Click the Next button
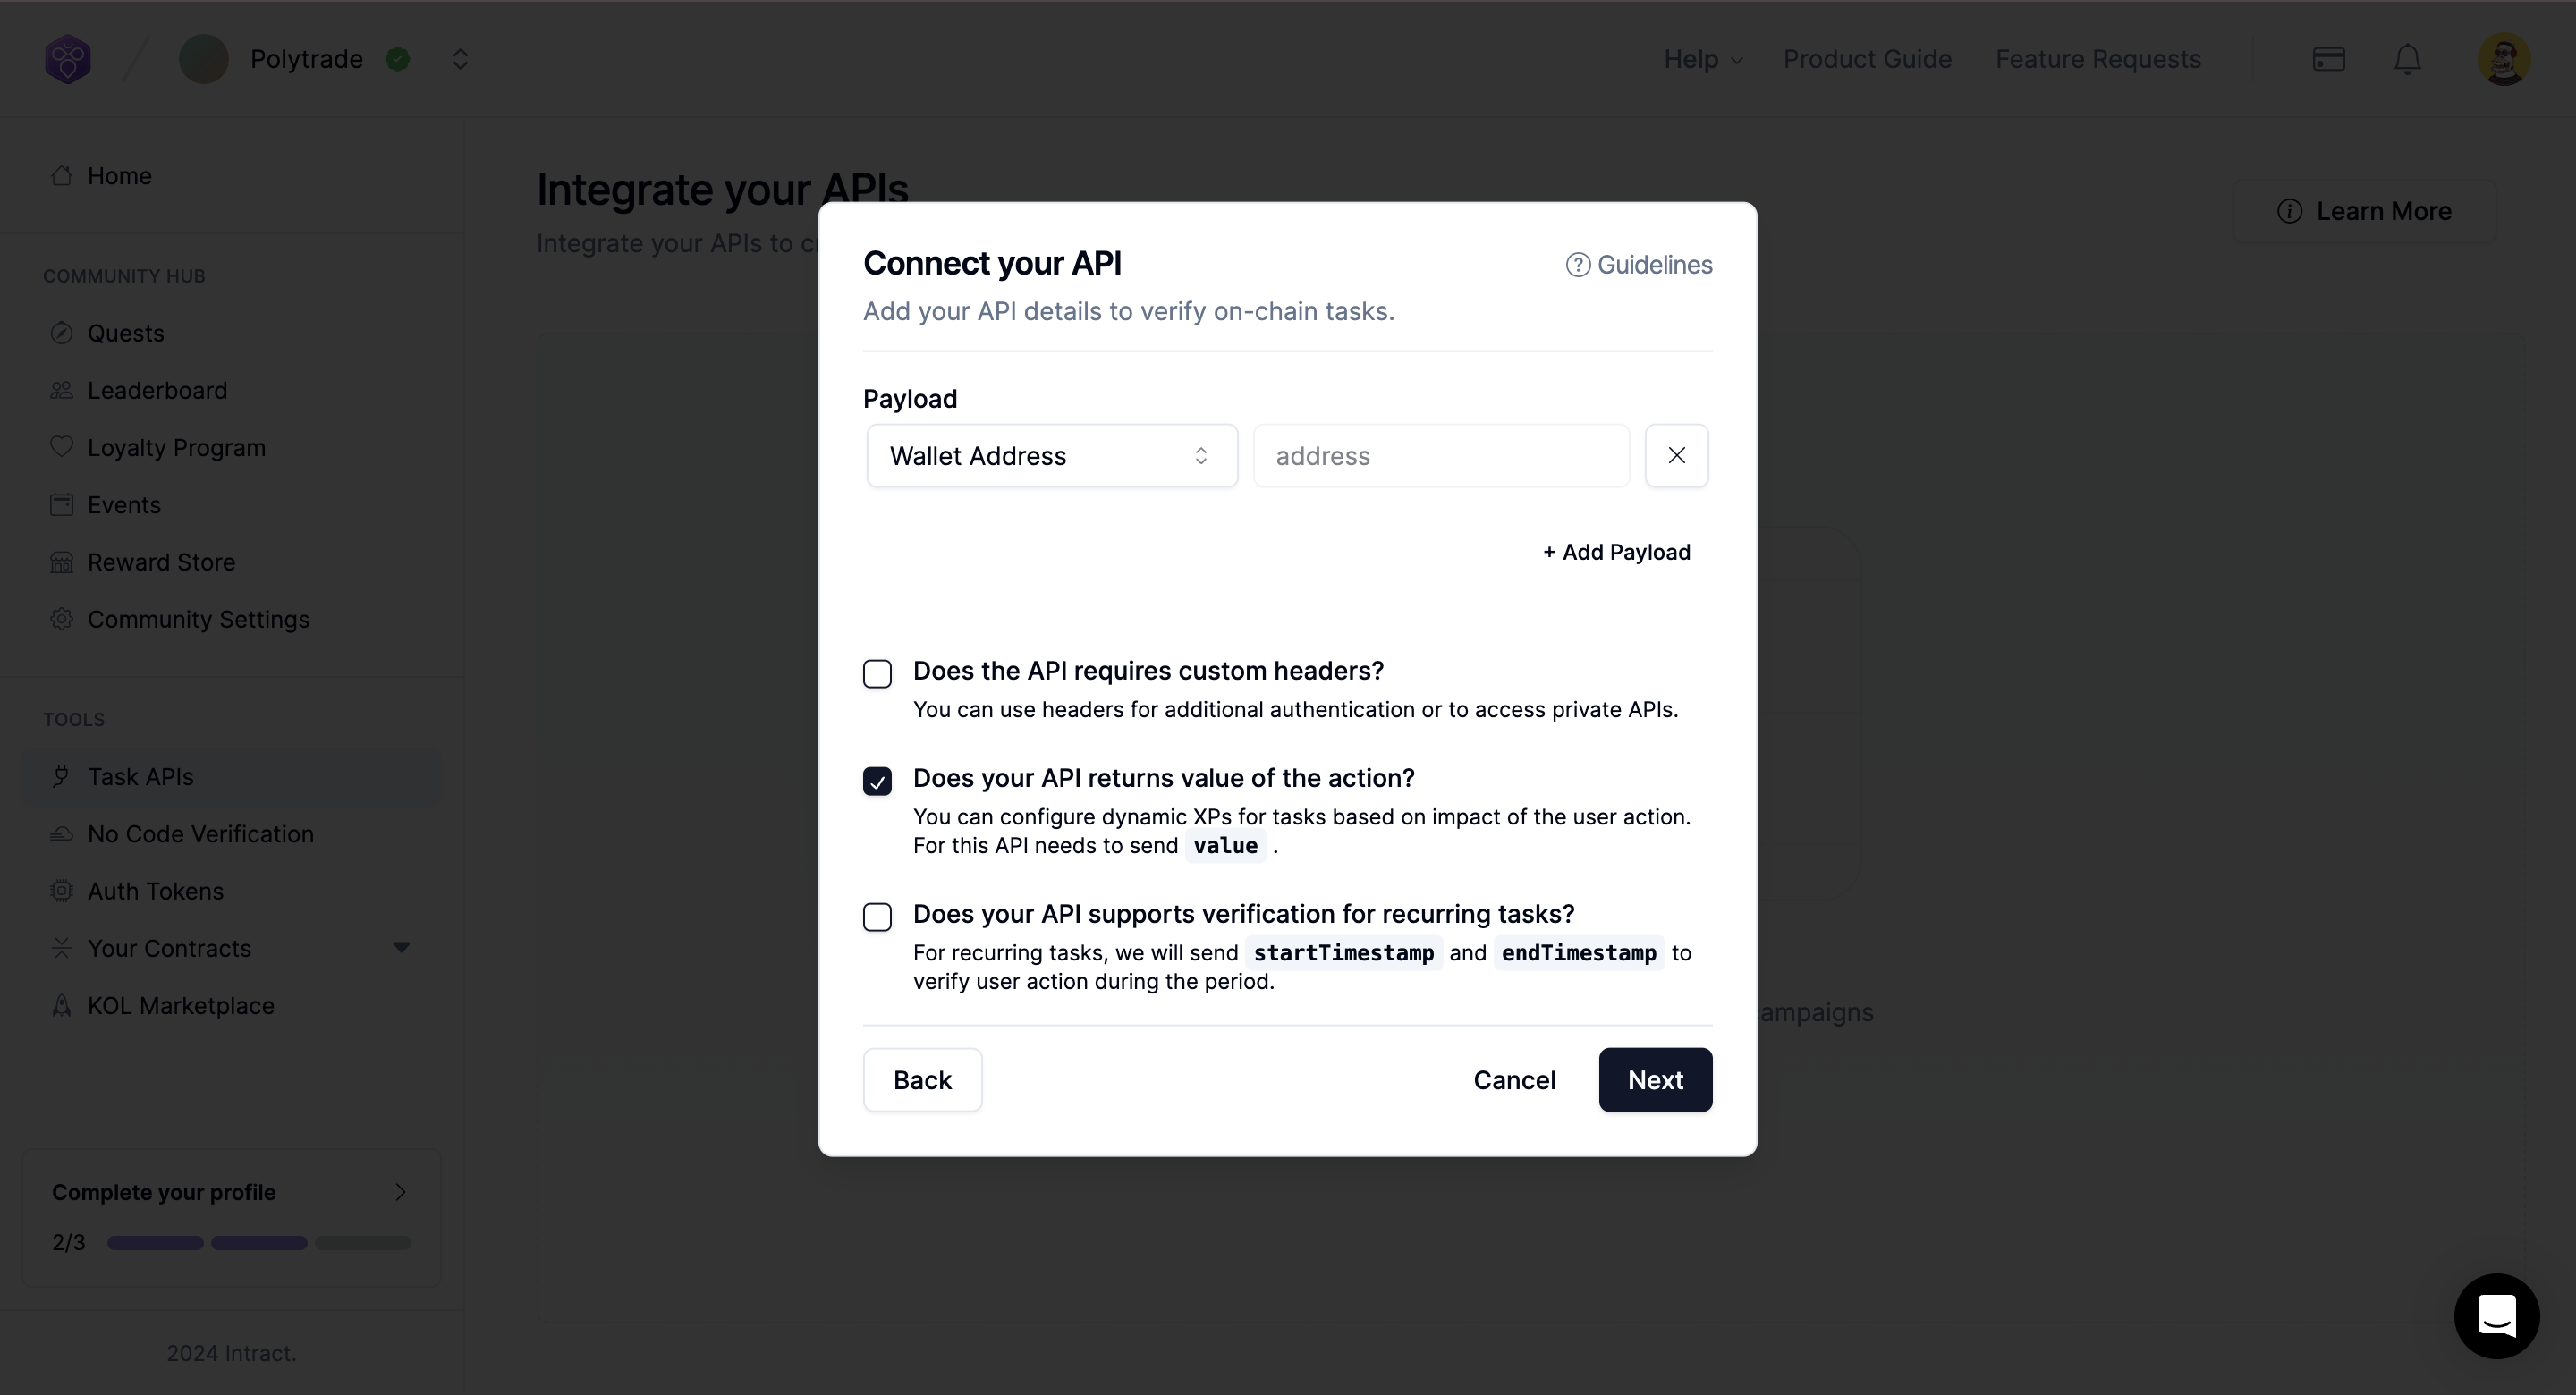This screenshot has width=2576, height=1395. click(x=1654, y=1080)
